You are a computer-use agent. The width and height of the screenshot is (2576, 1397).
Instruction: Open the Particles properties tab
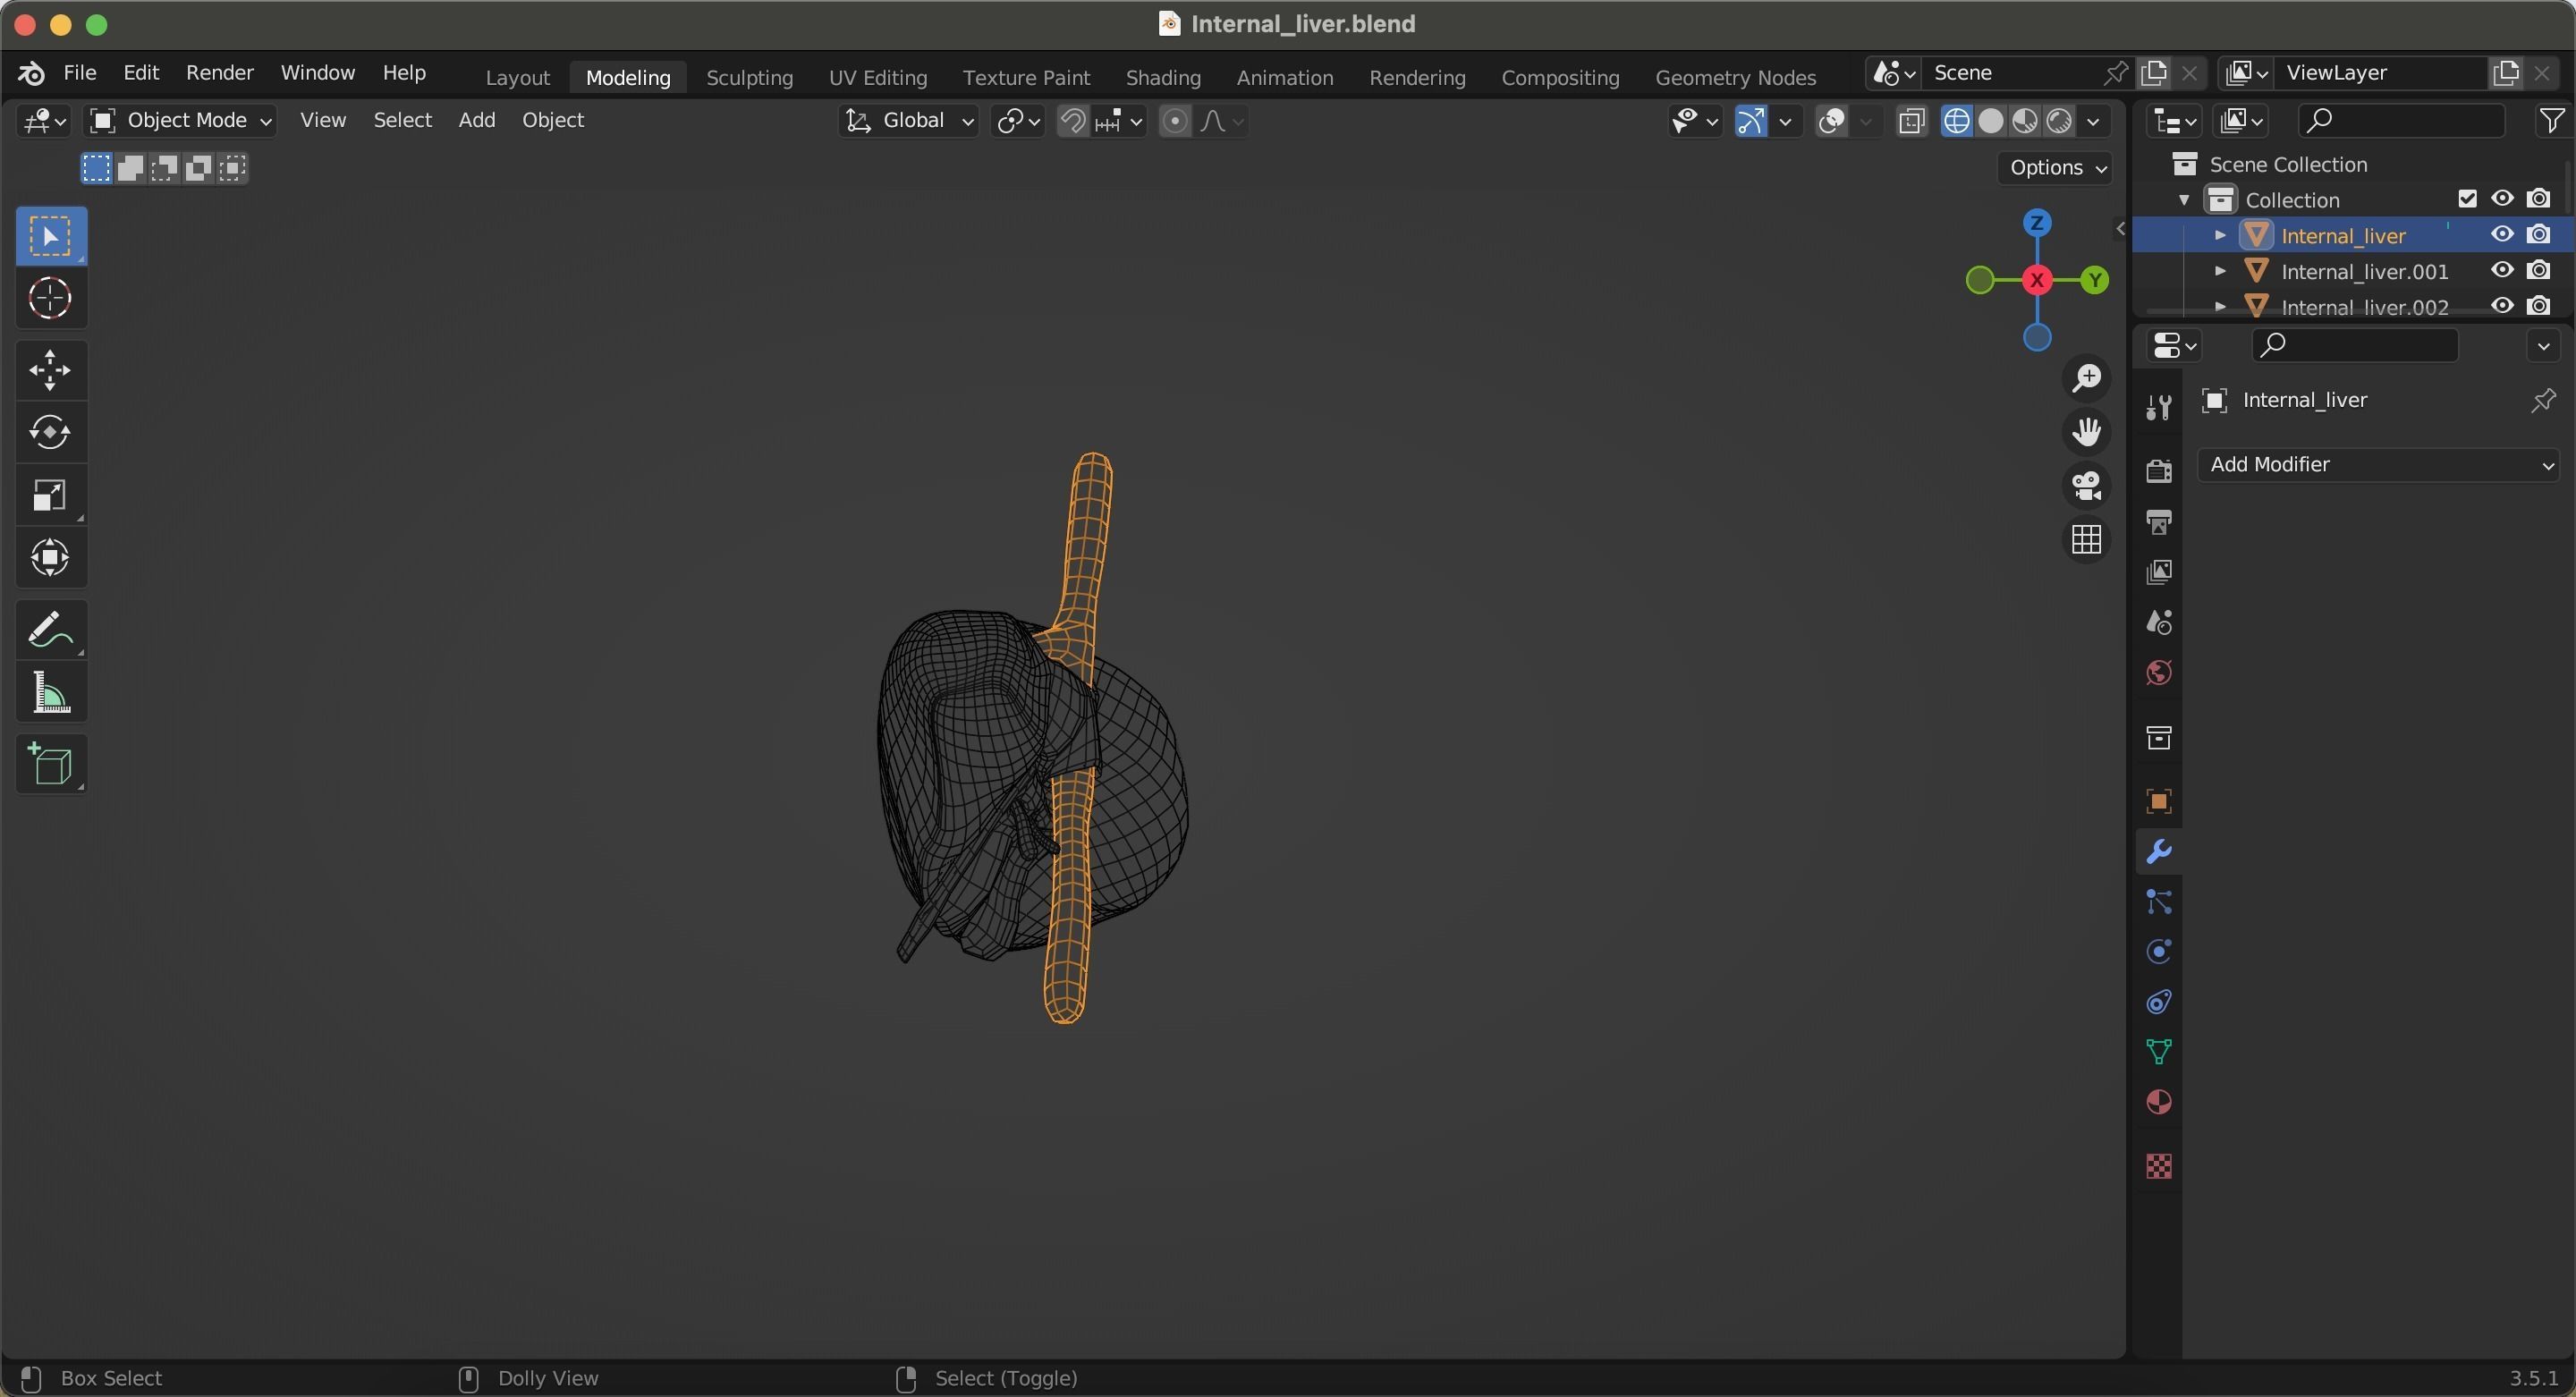click(x=2159, y=902)
